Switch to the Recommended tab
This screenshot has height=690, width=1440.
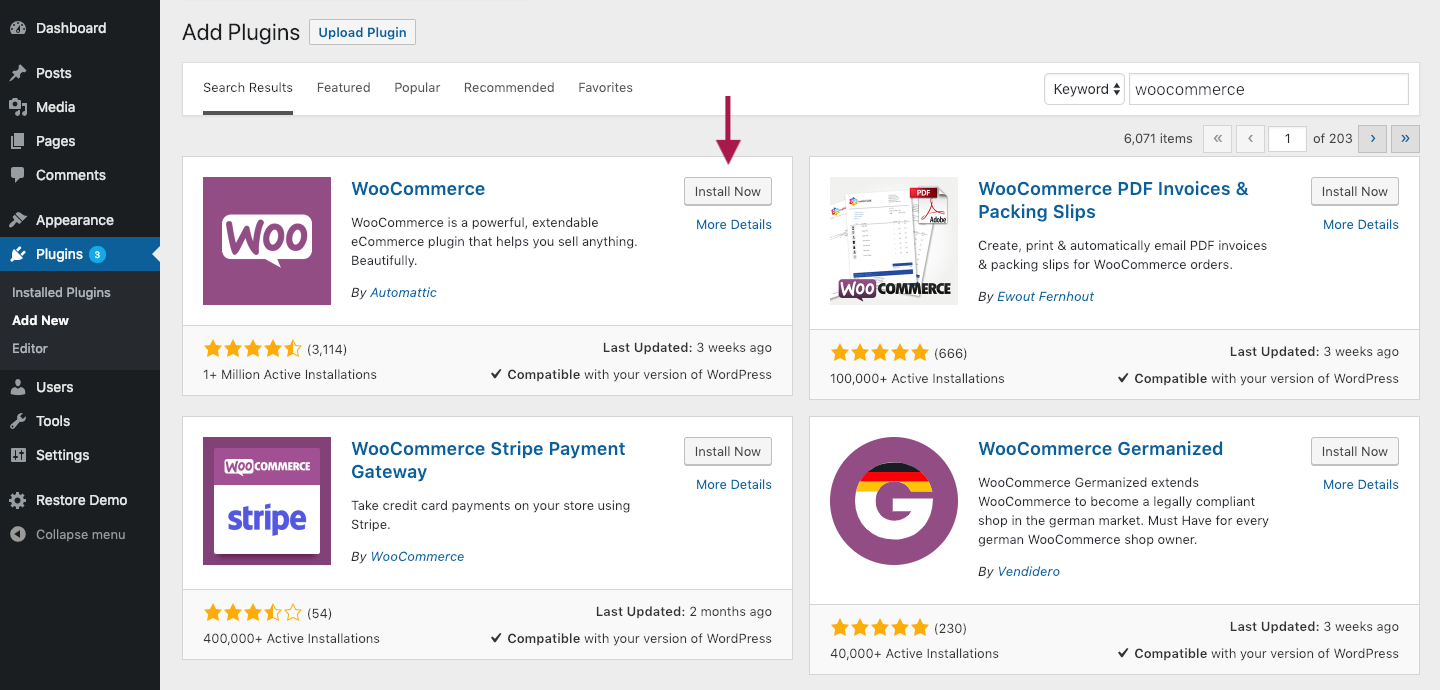(509, 88)
